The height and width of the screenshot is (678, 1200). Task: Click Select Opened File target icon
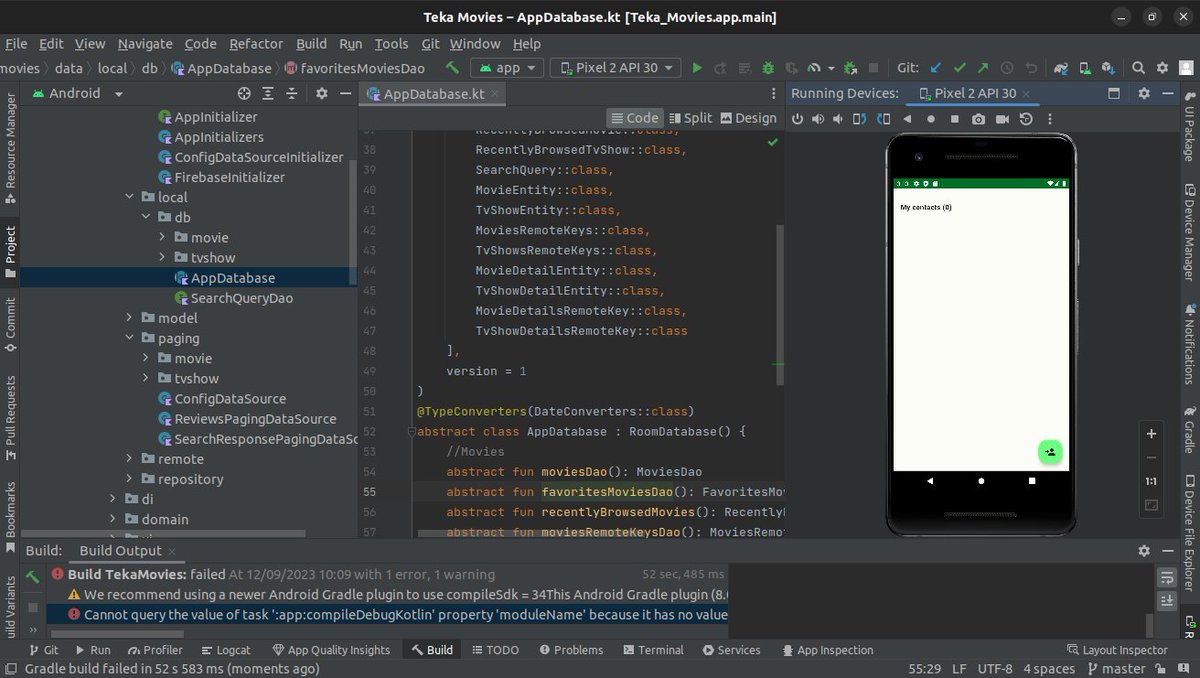click(244, 93)
